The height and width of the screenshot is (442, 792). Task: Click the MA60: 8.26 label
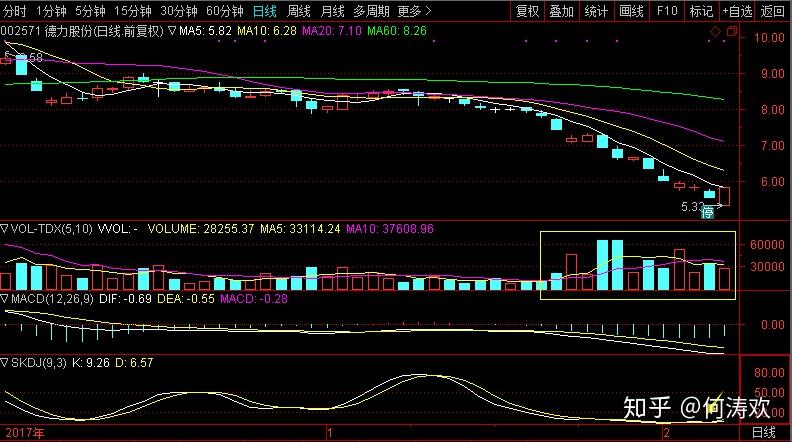397,31
